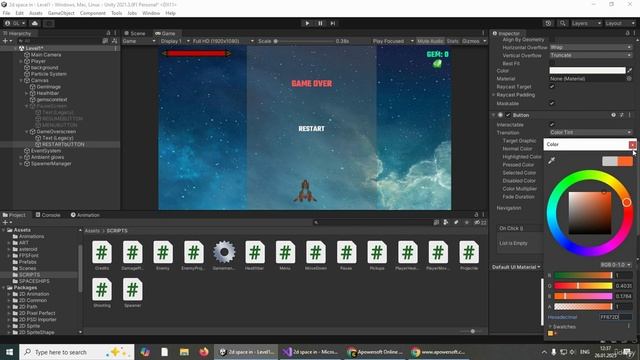
Task: Toggle Gizmos in the Game view
Action: click(471, 41)
